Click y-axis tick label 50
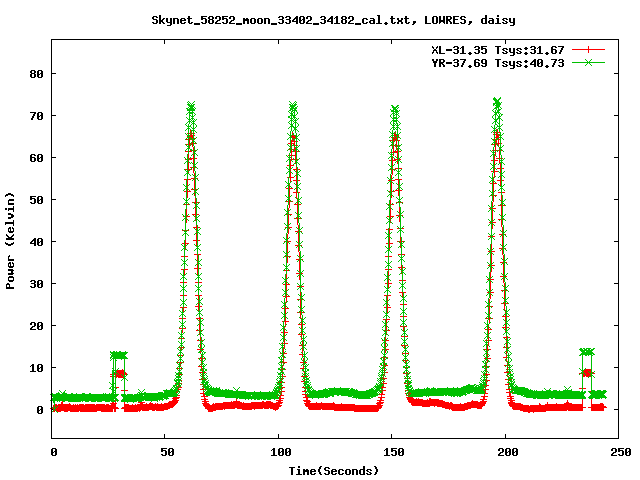The height and width of the screenshot is (480, 640). tap(36, 200)
